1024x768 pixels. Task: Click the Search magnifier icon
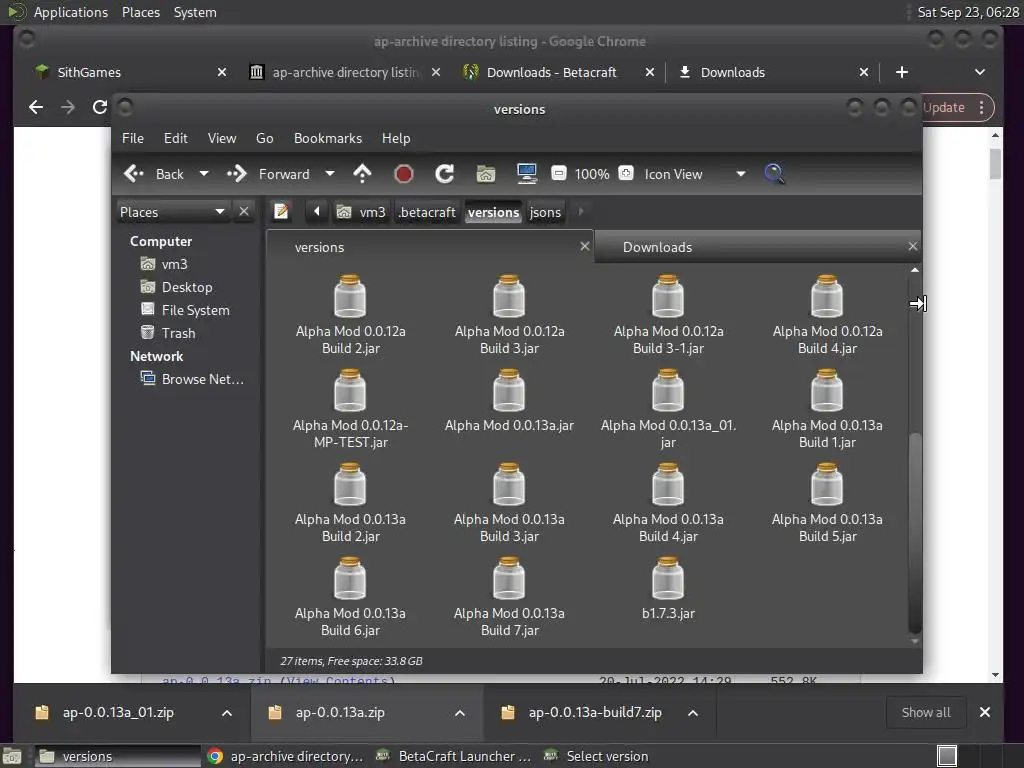pyautogui.click(x=774, y=174)
